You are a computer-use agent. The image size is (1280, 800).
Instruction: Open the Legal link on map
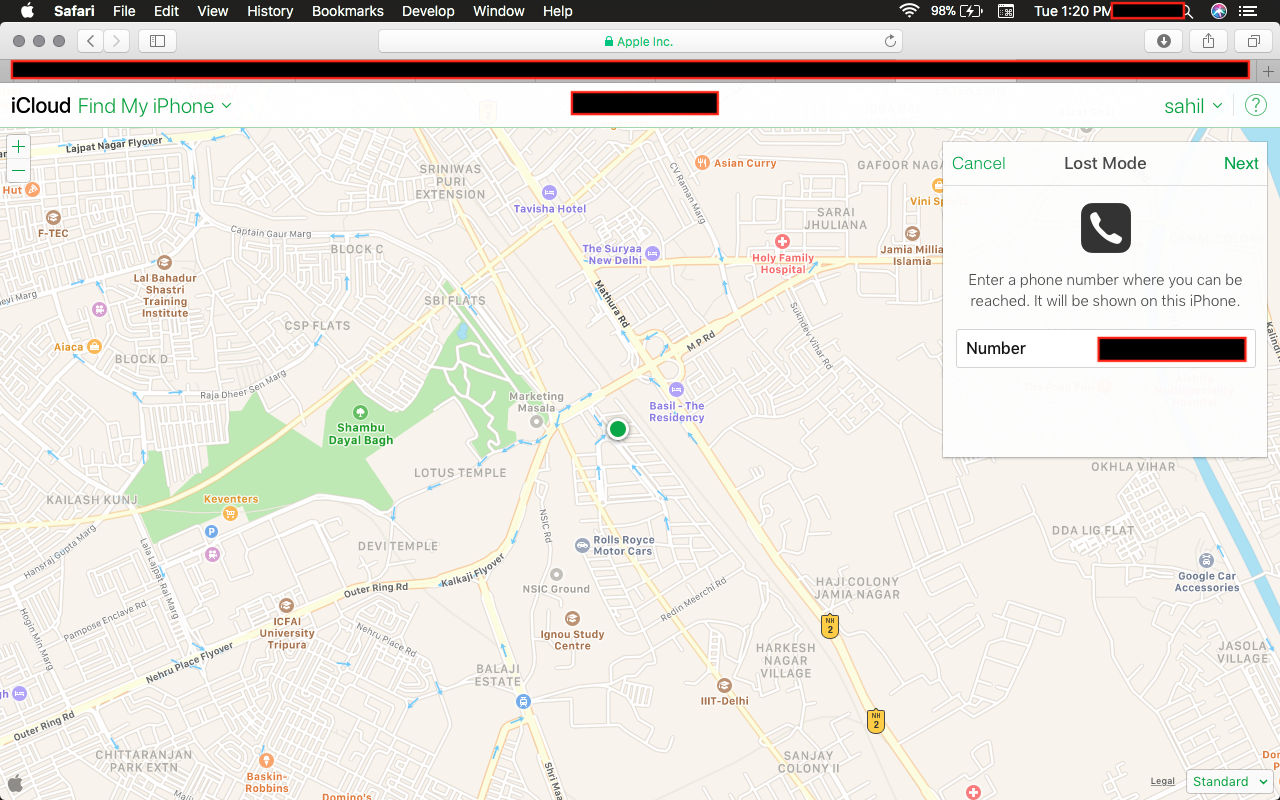[1163, 782]
